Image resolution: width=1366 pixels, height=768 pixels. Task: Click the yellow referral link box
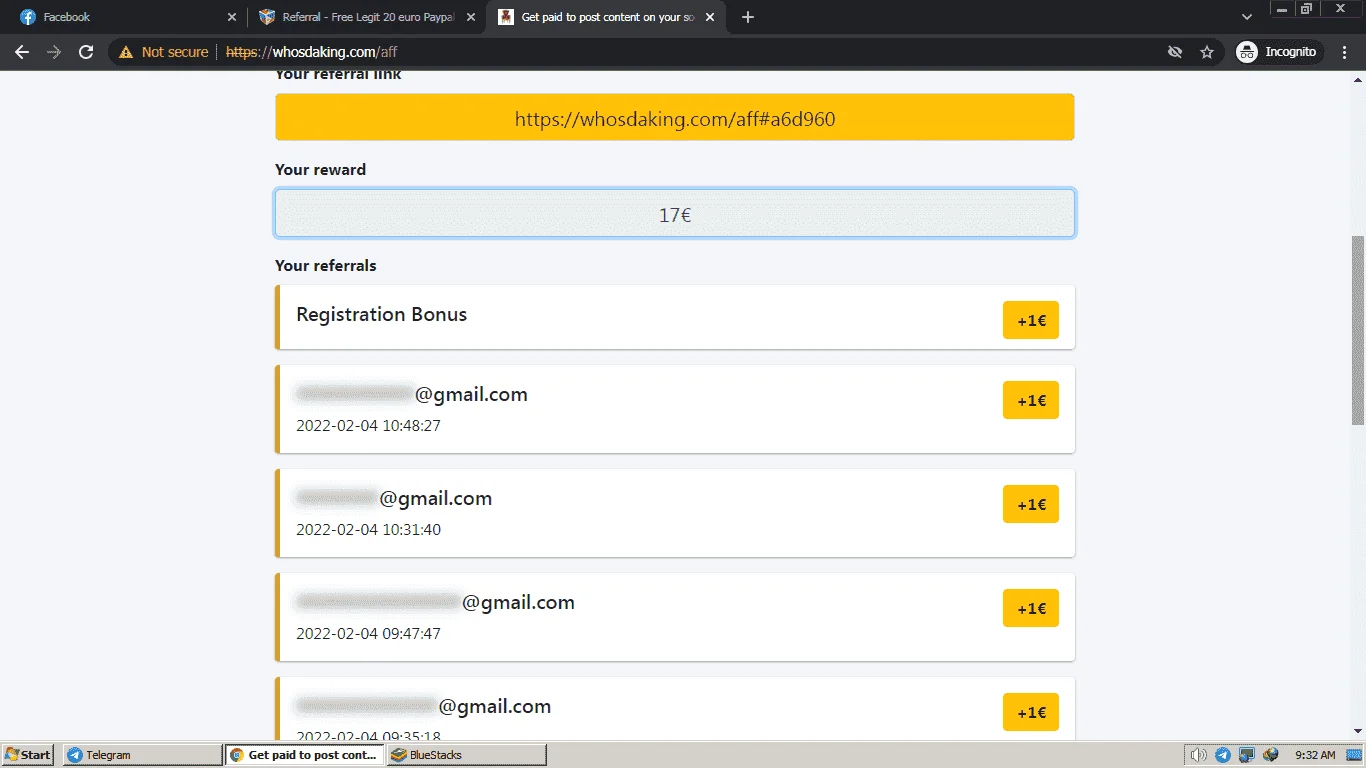pos(675,118)
